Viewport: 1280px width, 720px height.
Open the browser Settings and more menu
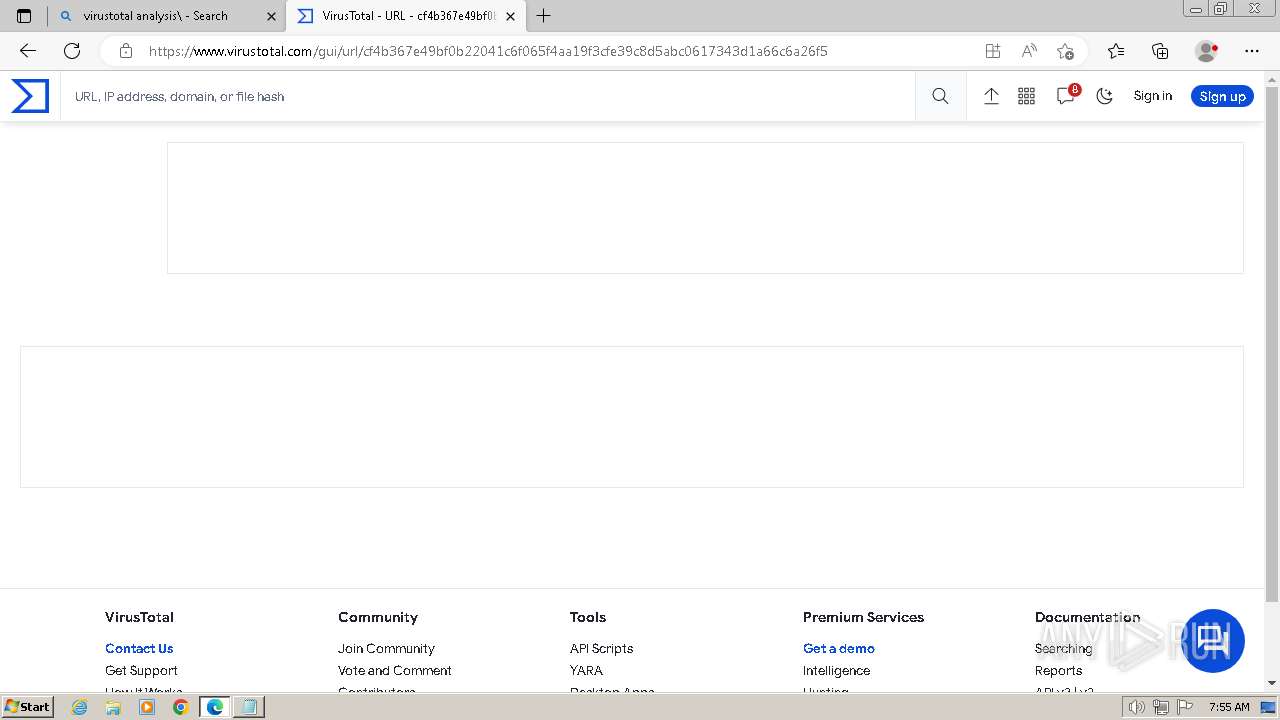[1252, 51]
